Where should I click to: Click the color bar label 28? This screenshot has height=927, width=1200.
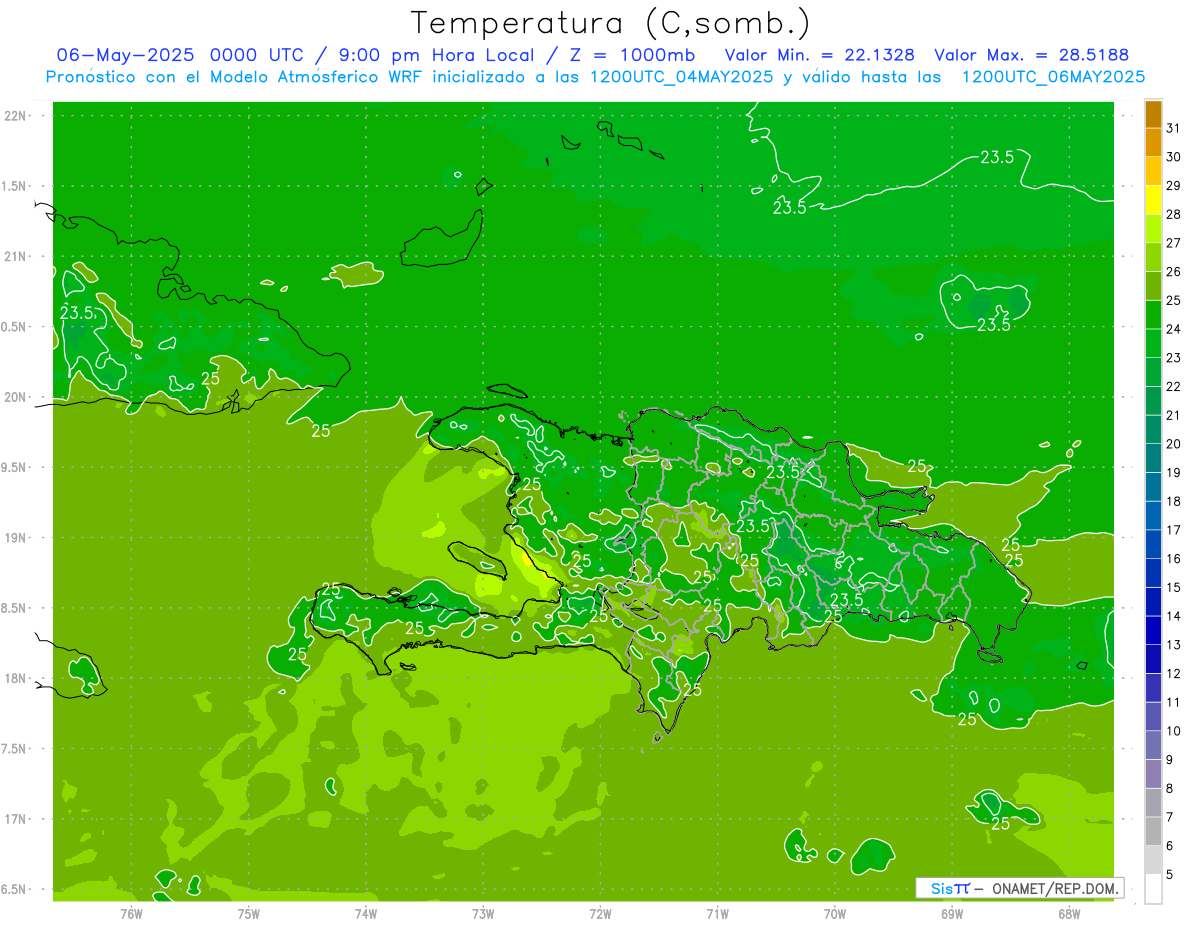pos(1173,214)
